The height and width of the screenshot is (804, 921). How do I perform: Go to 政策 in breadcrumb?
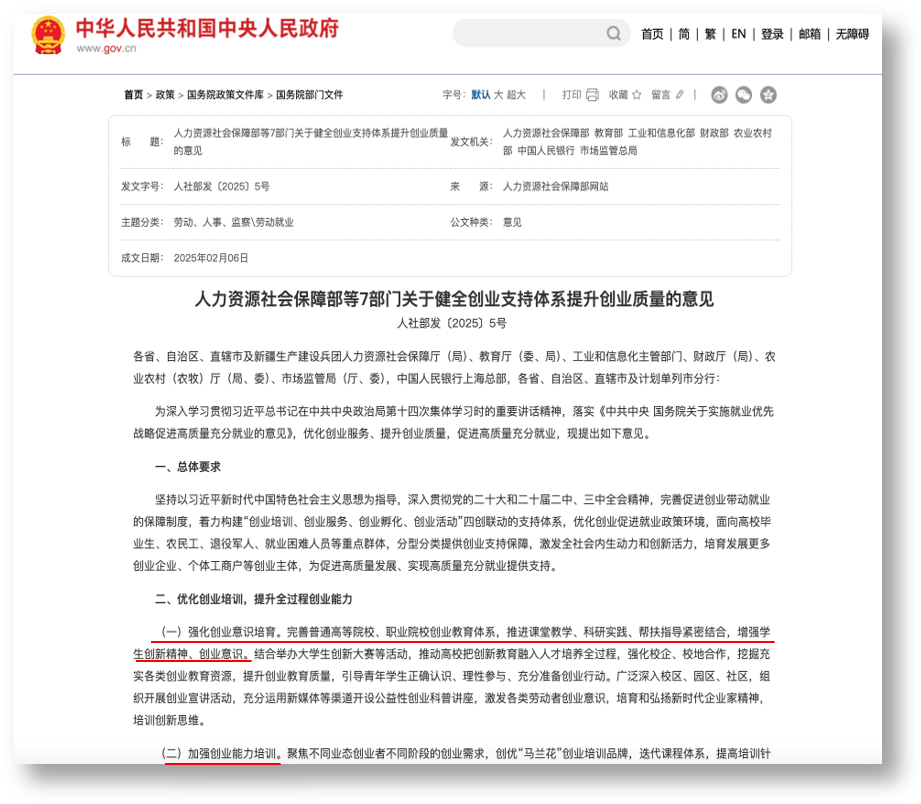(165, 95)
